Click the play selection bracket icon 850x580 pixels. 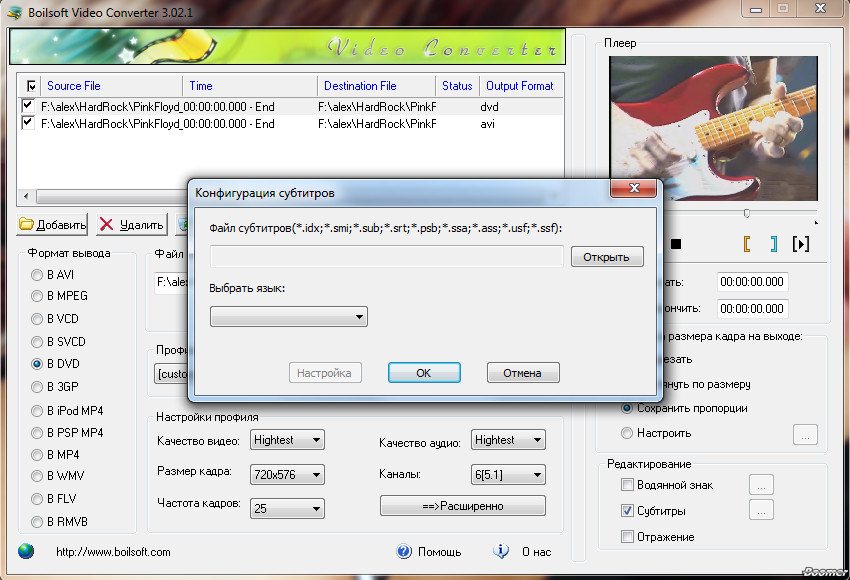[801, 244]
